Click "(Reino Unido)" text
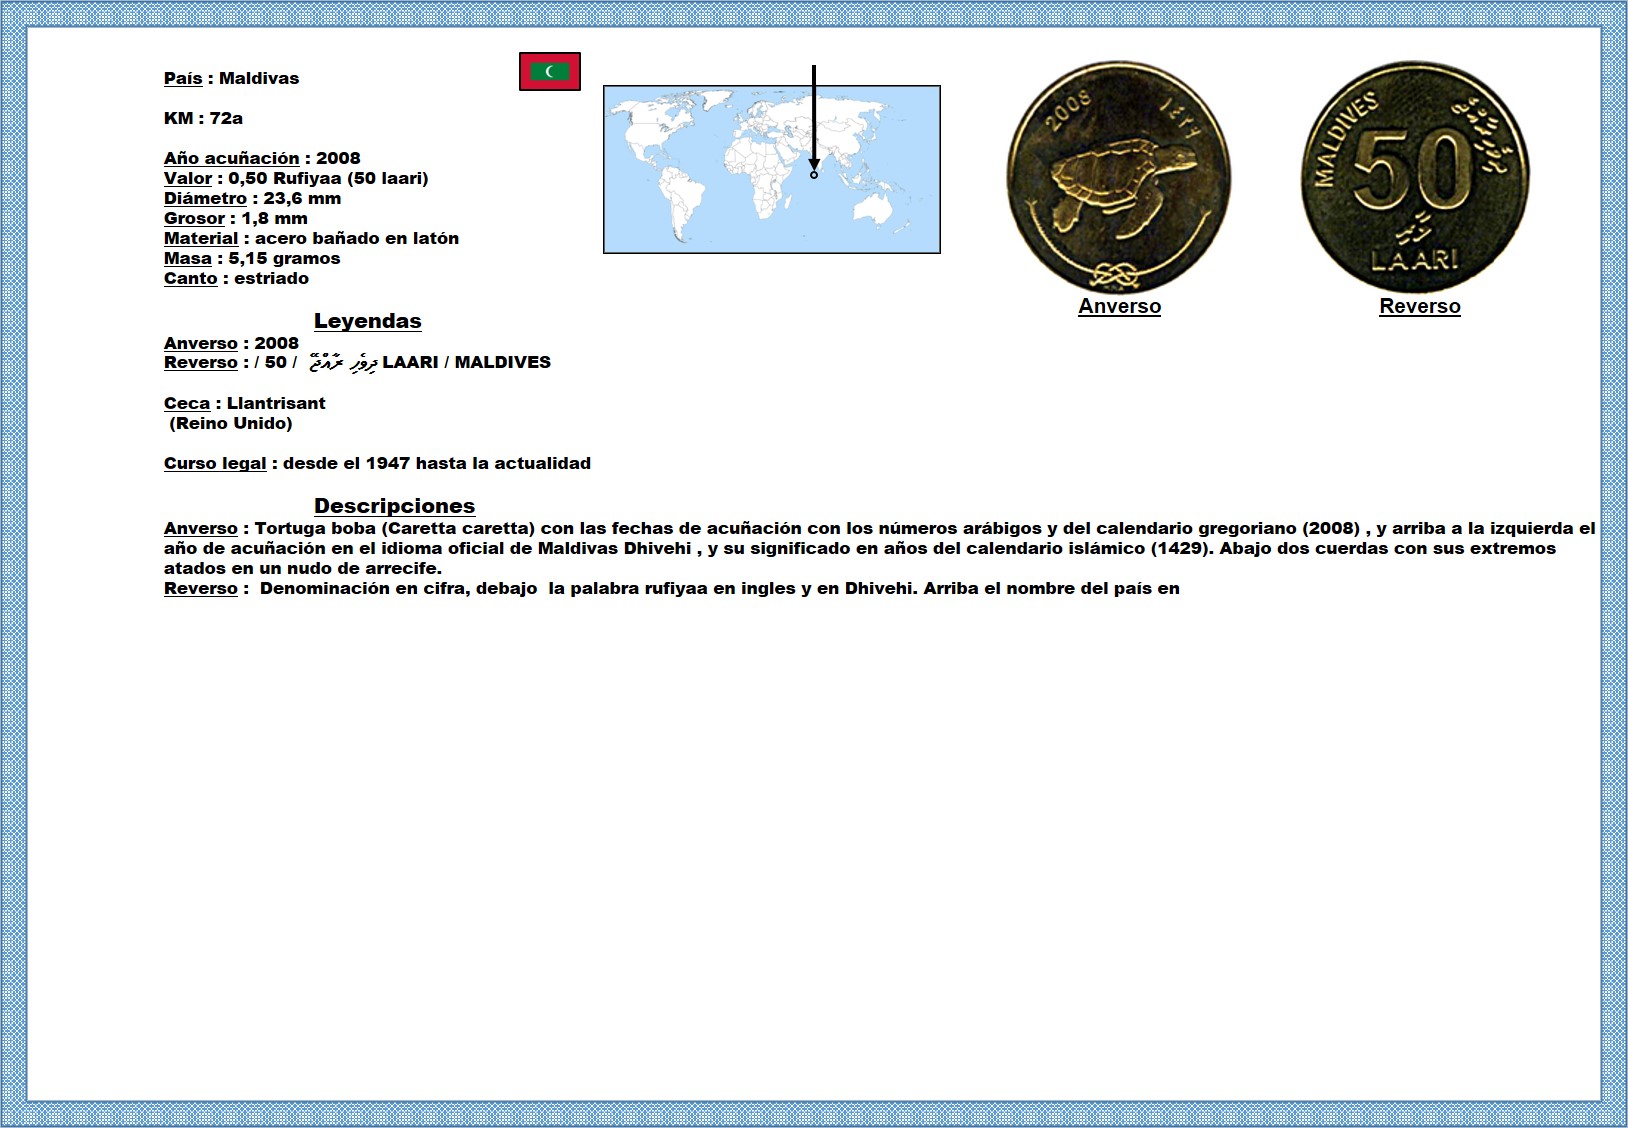1628x1128 pixels. (x=231, y=423)
